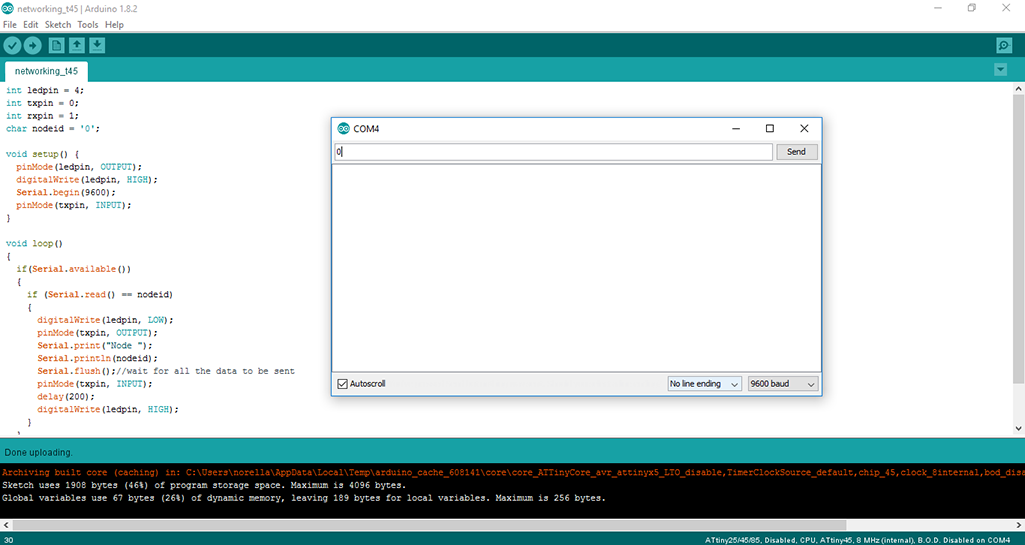Click the Arduino logo in main title bar
Image resolution: width=1025 pixels, height=545 pixels.
point(8,8)
